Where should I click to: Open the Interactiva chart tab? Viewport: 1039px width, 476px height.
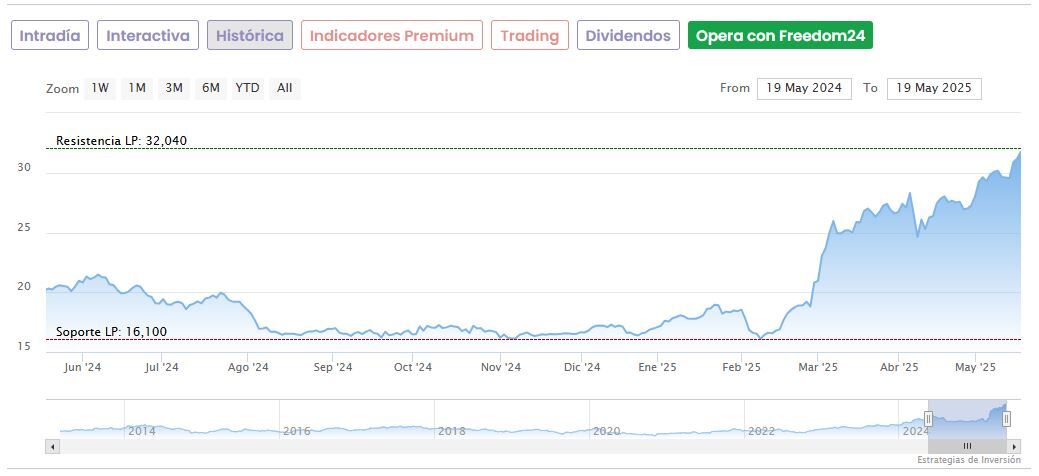coord(148,36)
